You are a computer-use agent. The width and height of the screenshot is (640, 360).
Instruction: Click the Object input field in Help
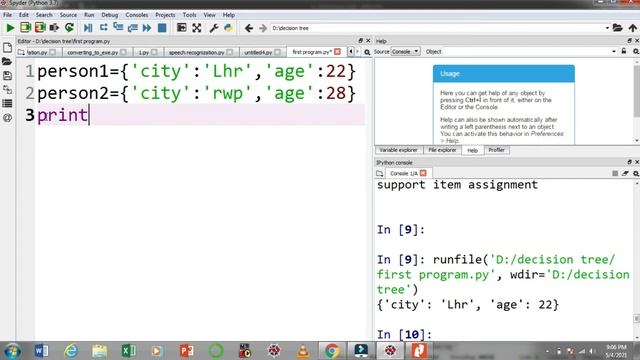(526, 51)
